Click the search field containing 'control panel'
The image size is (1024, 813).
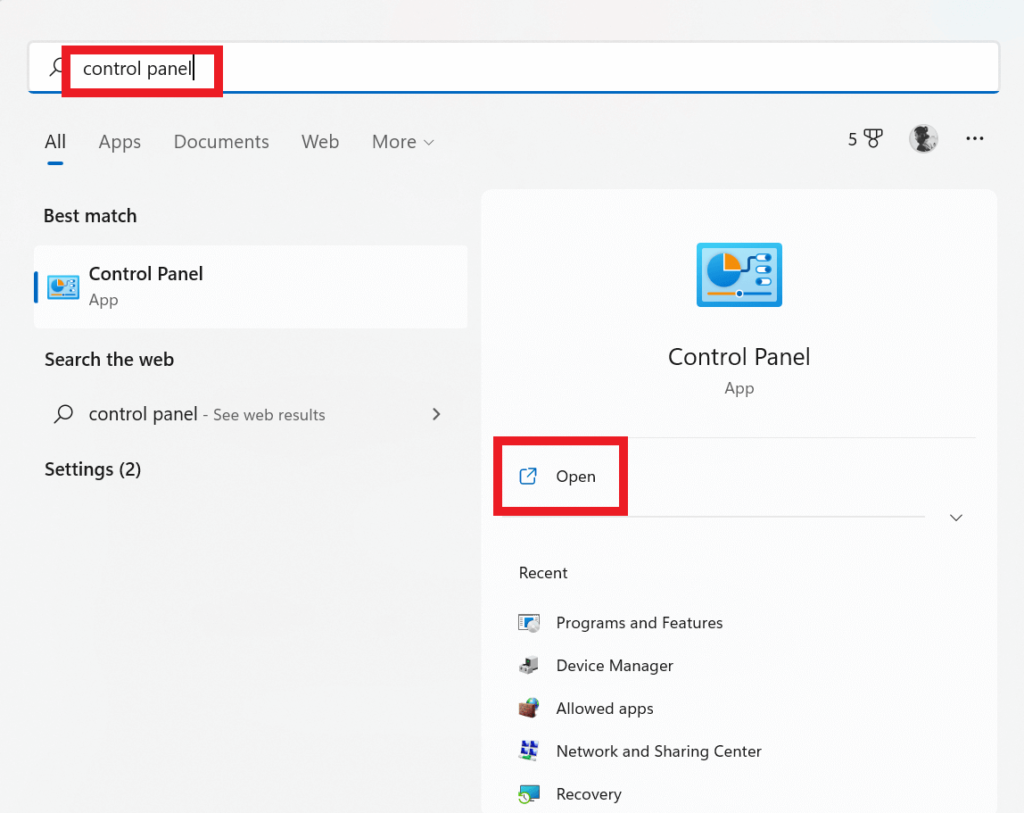coord(513,67)
